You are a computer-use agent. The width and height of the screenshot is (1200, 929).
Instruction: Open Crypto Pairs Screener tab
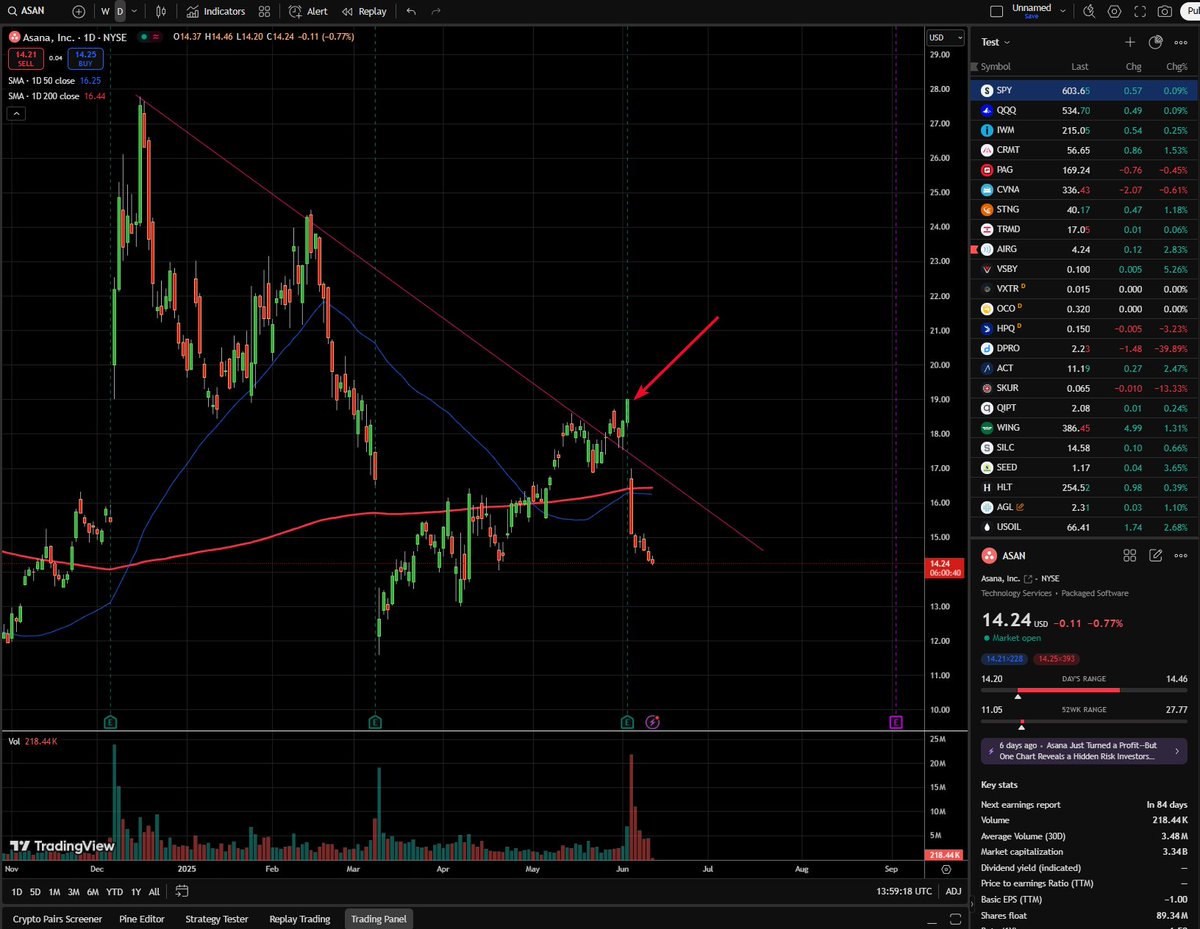(57, 918)
